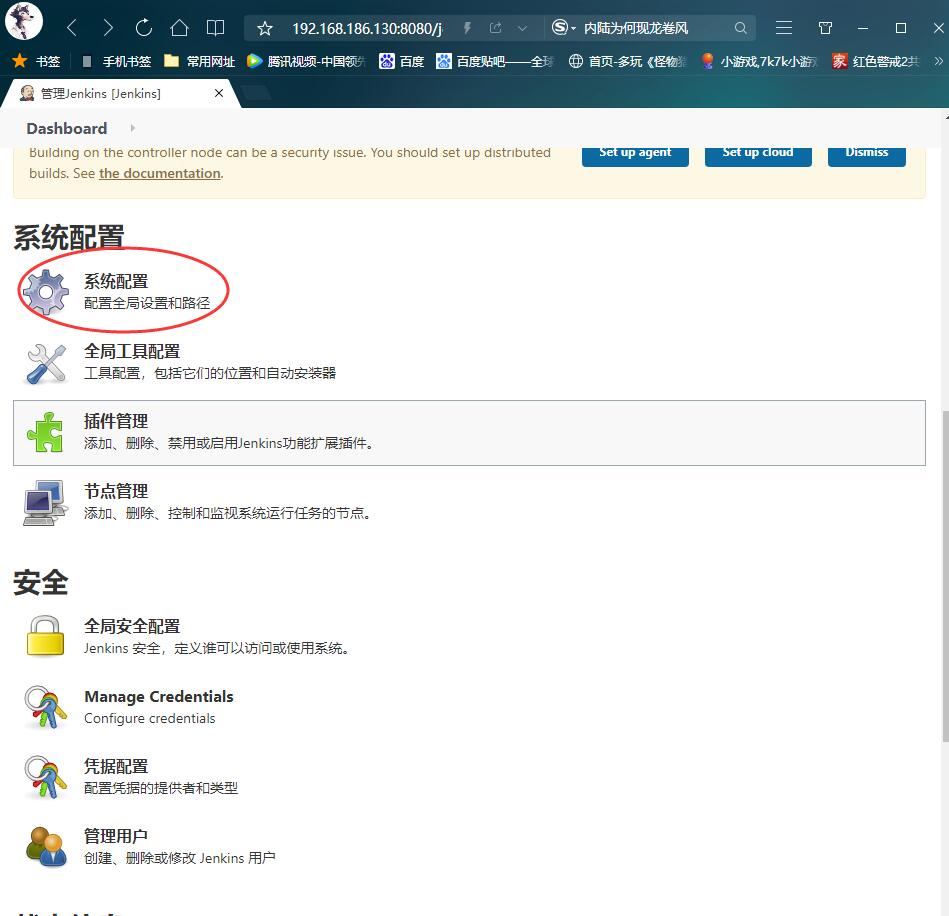Expand more bookmarks with double chevron
949x916 pixels.
(938, 61)
